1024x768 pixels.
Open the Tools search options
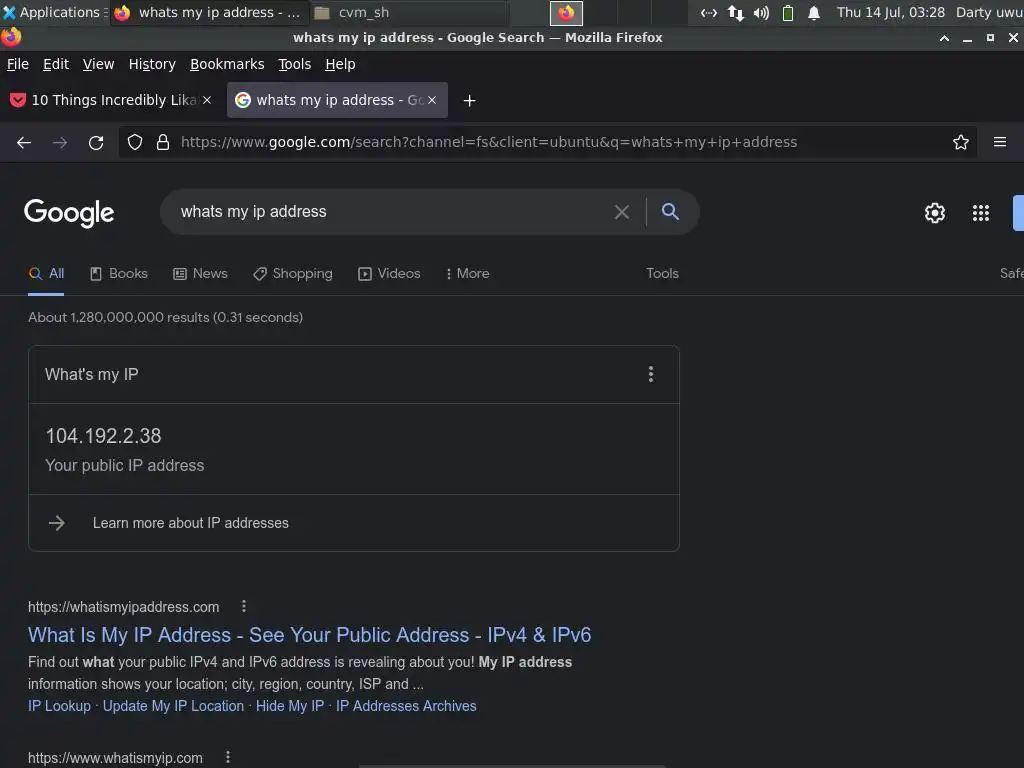(x=662, y=274)
